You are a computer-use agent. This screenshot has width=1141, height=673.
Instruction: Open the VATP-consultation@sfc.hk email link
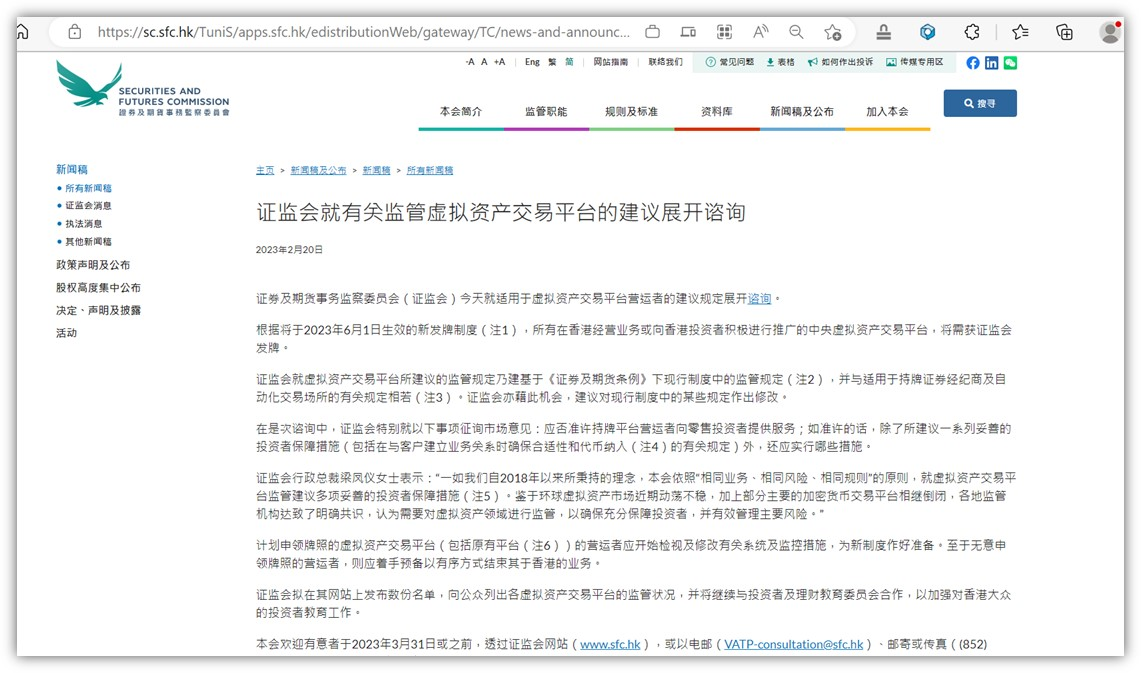[x=793, y=644]
